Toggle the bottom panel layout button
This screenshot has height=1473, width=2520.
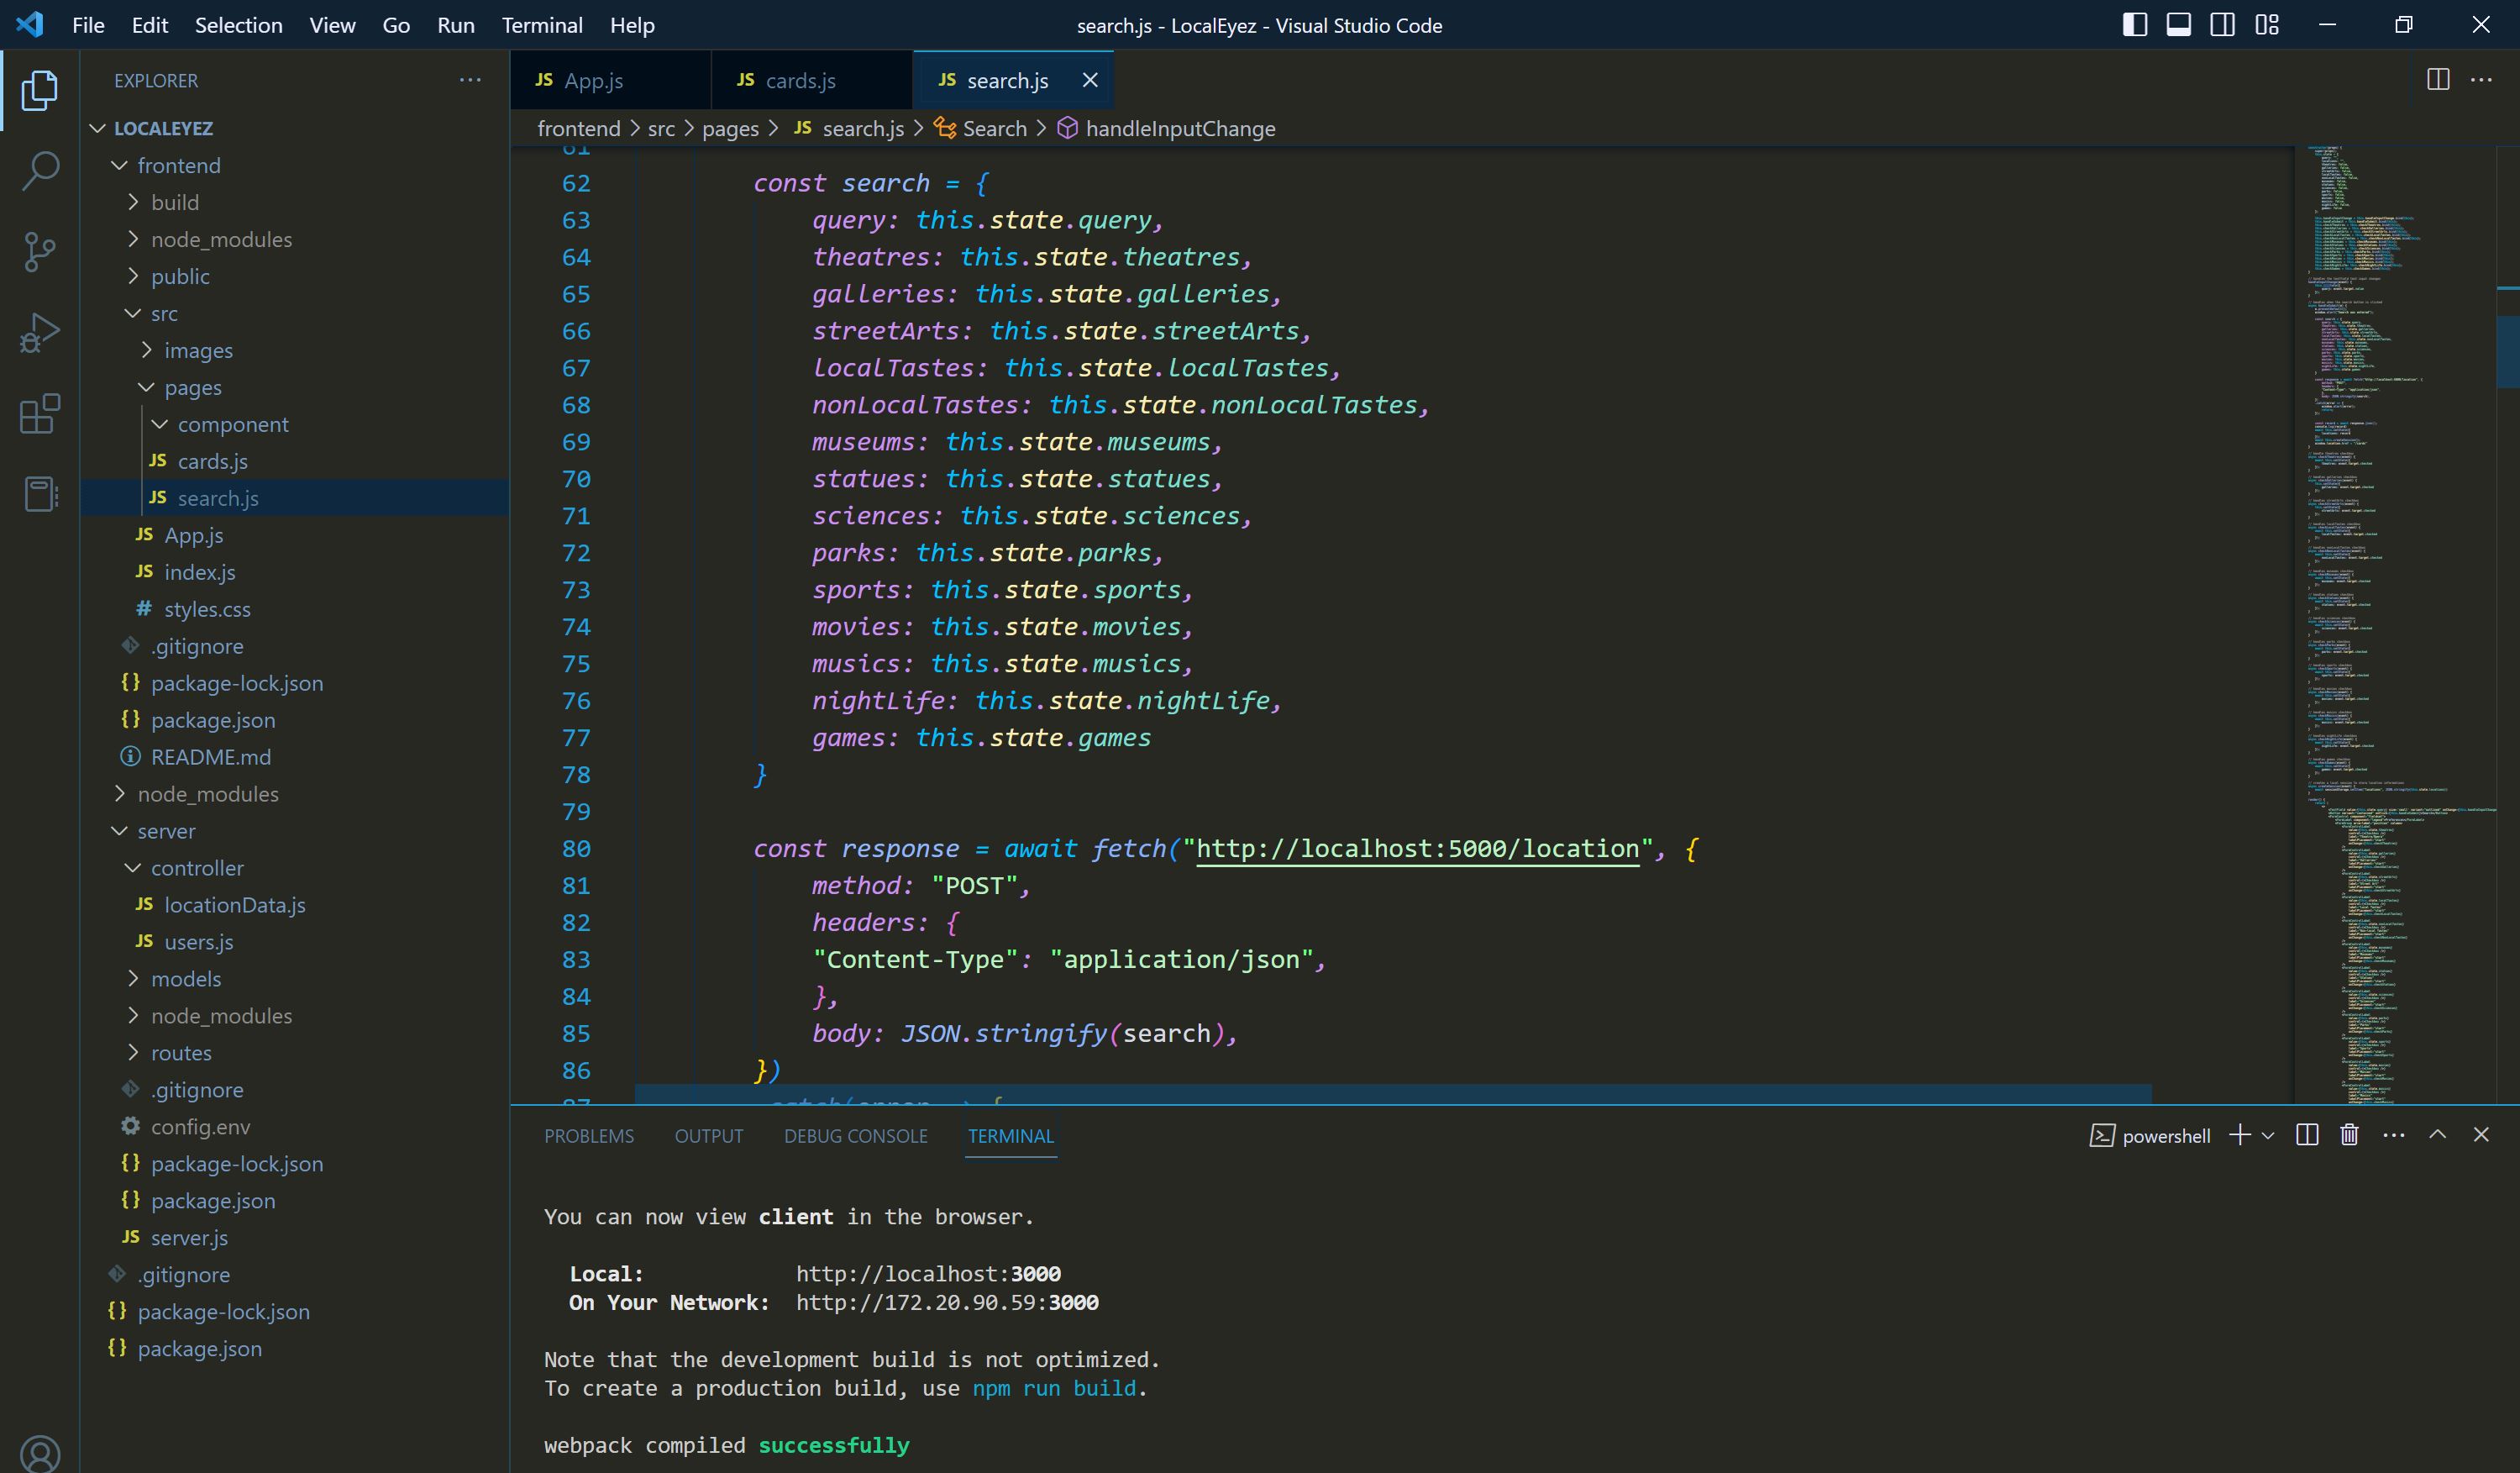pos(2178,25)
